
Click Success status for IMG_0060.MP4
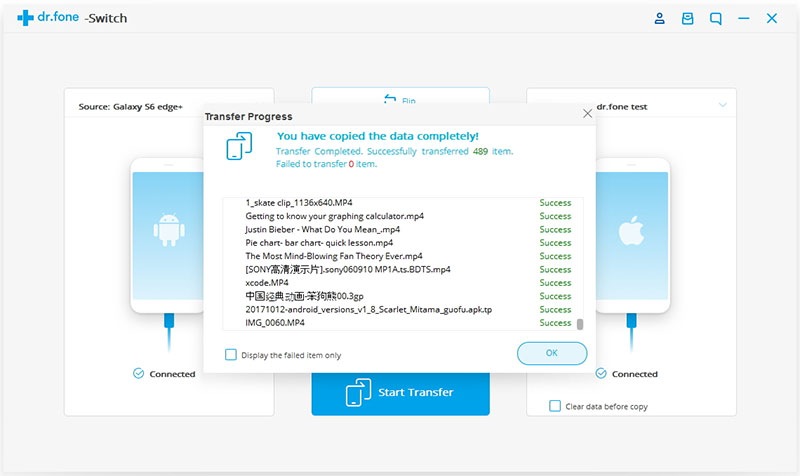point(555,322)
